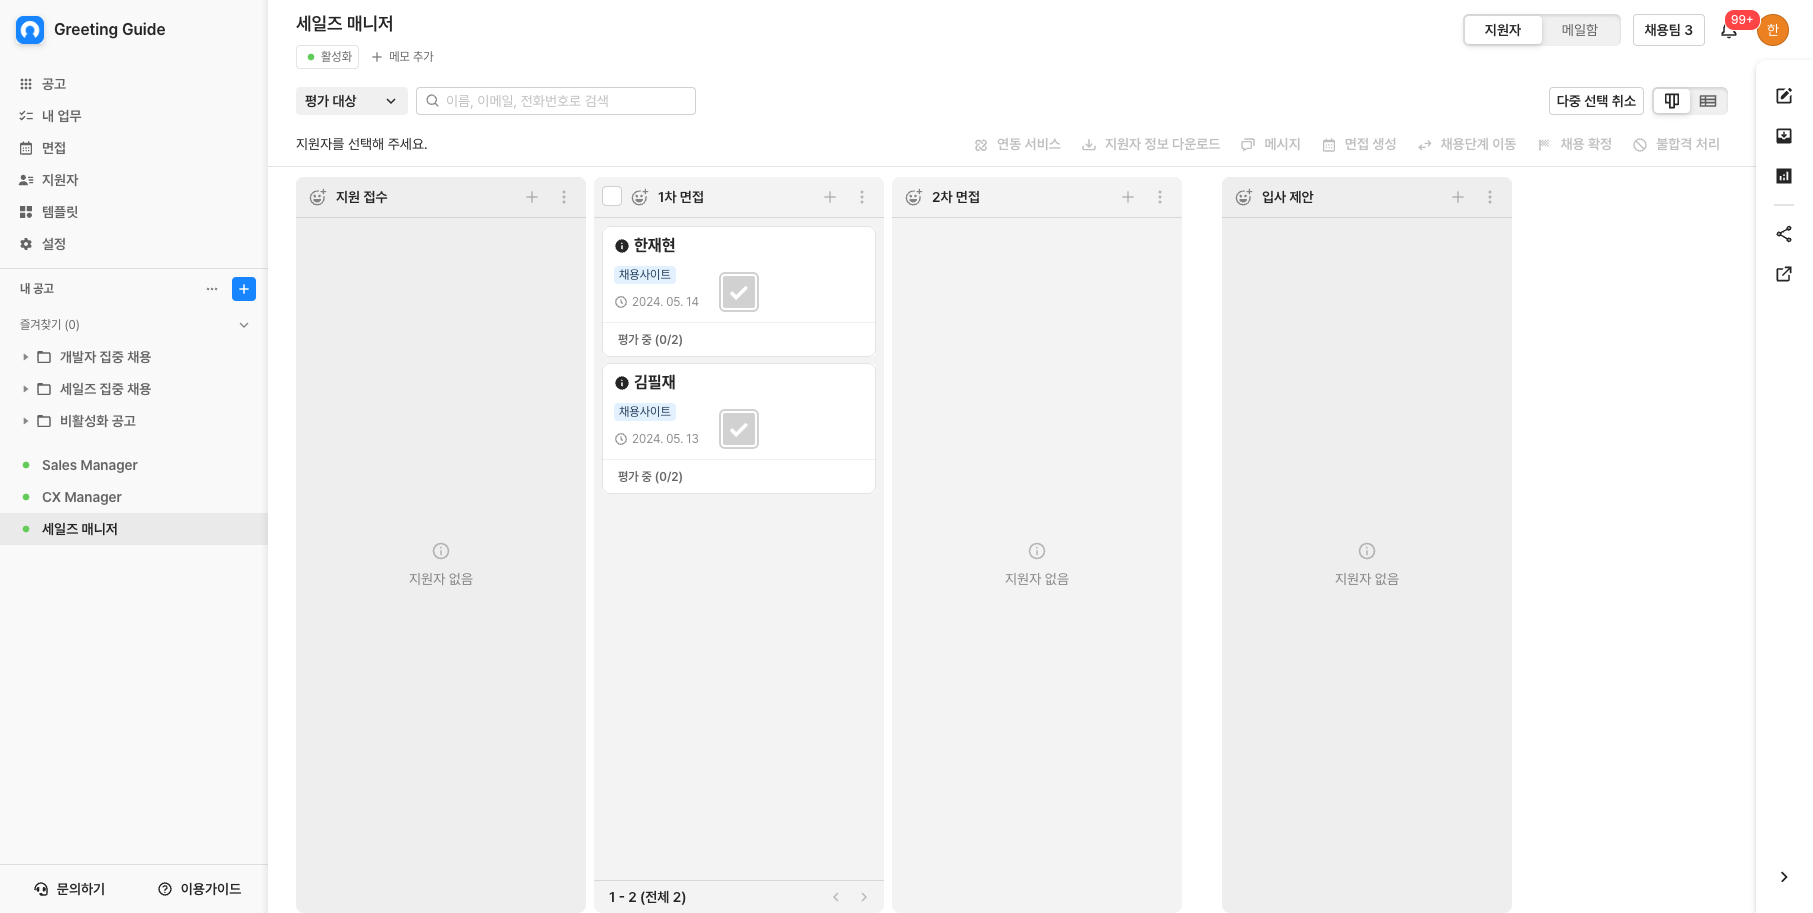This screenshot has height=913, width=1813.
Task: Click the share icon in right rail
Action: (1784, 234)
